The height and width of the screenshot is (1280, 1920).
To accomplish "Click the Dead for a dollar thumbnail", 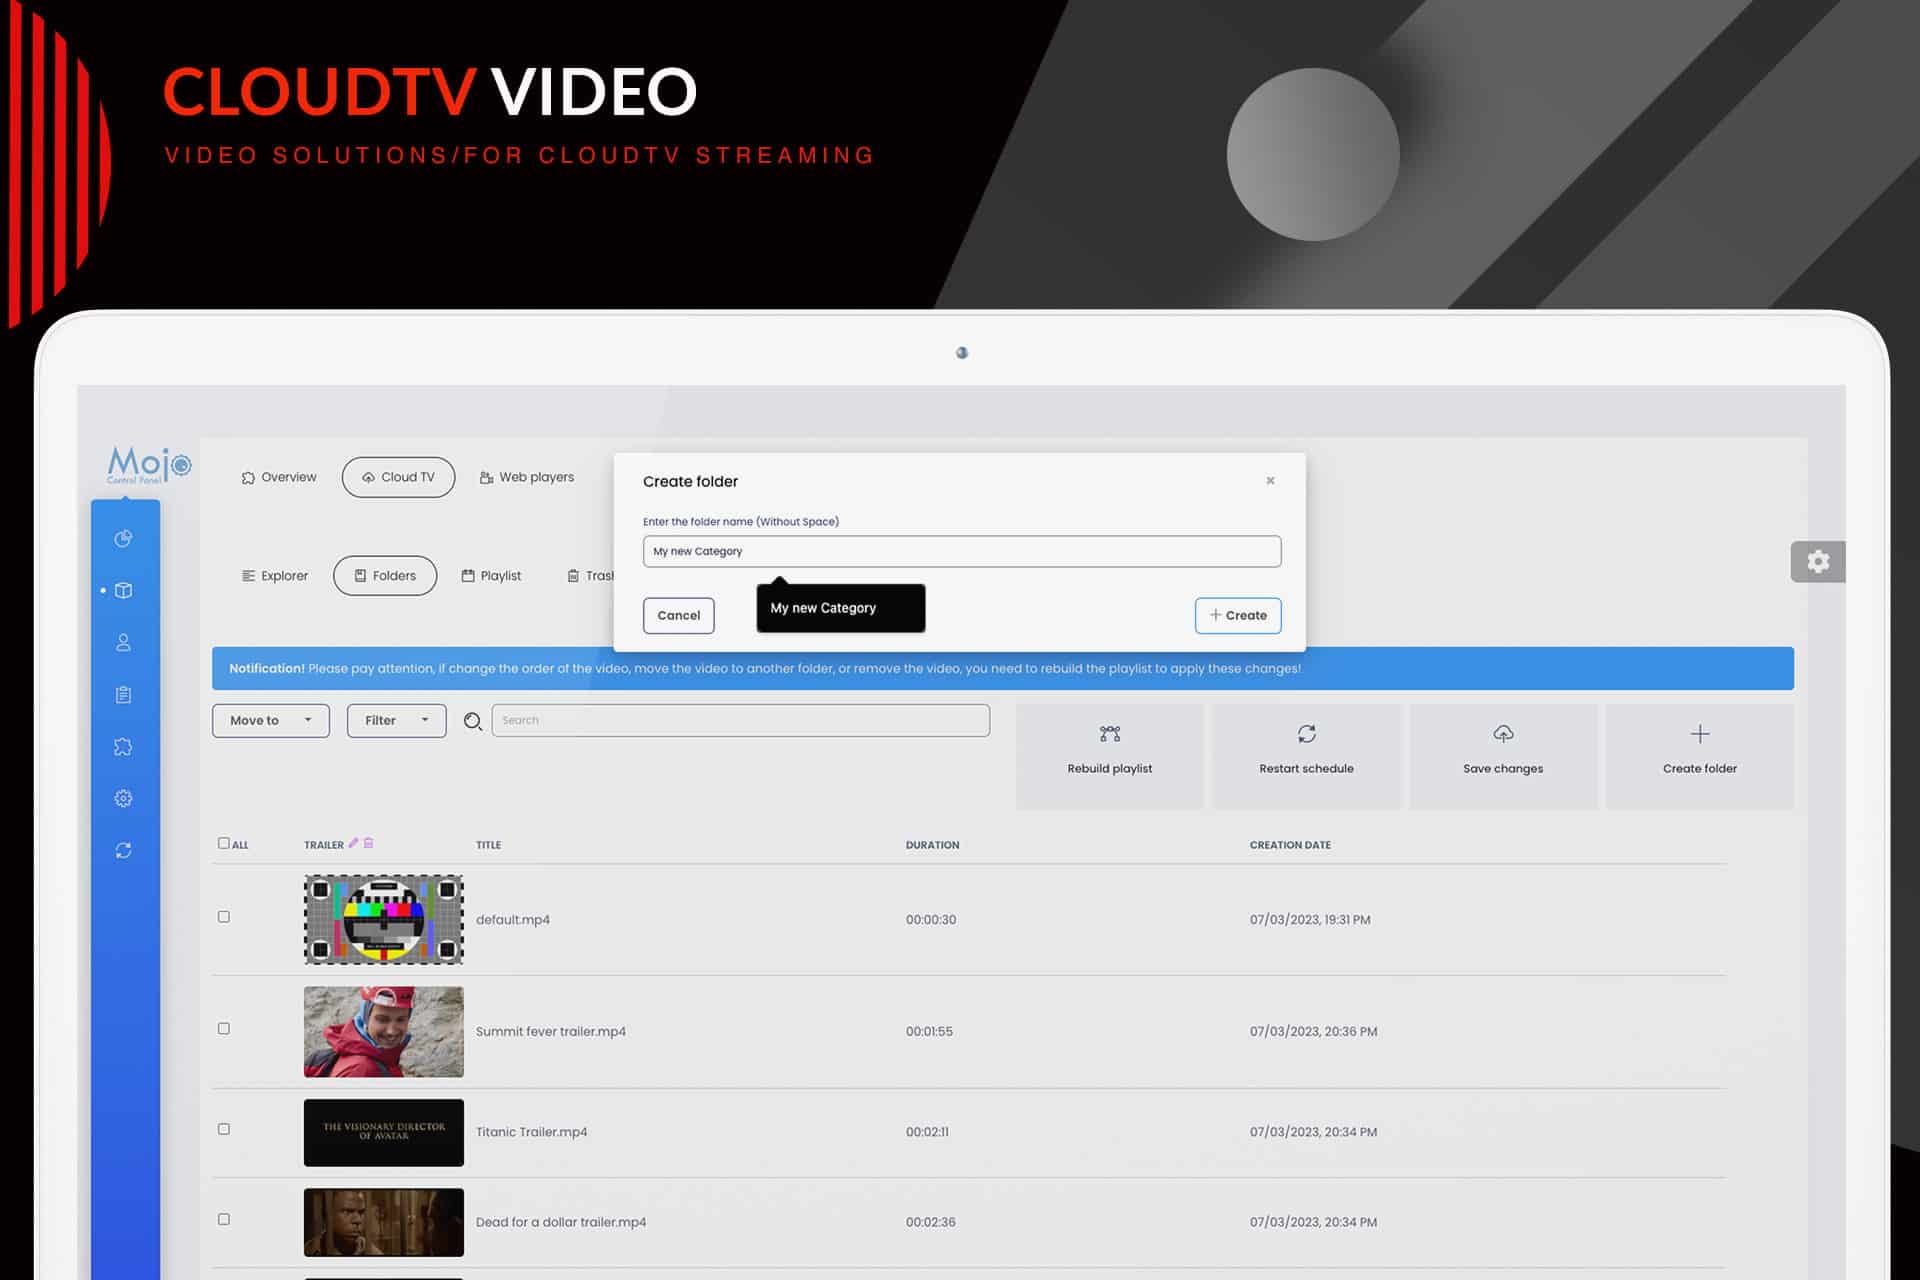I will click(x=384, y=1222).
